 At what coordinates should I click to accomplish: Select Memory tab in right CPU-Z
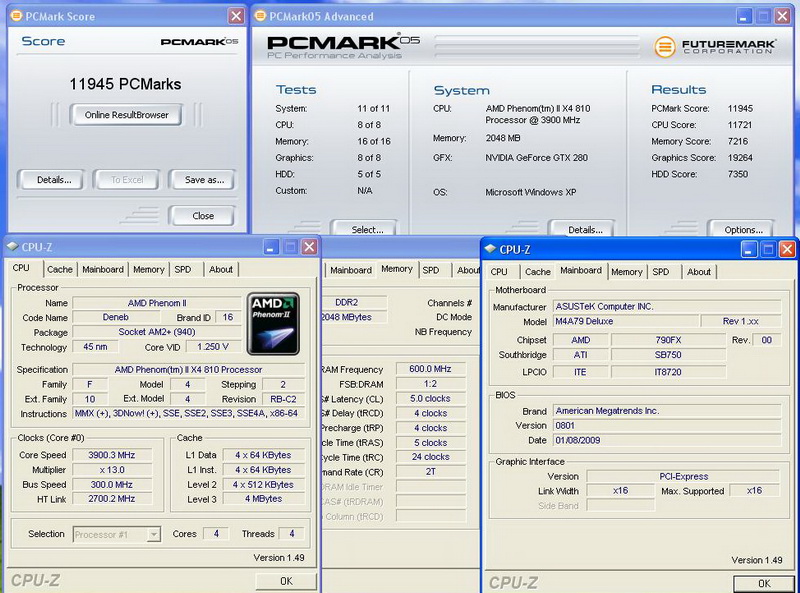(627, 272)
